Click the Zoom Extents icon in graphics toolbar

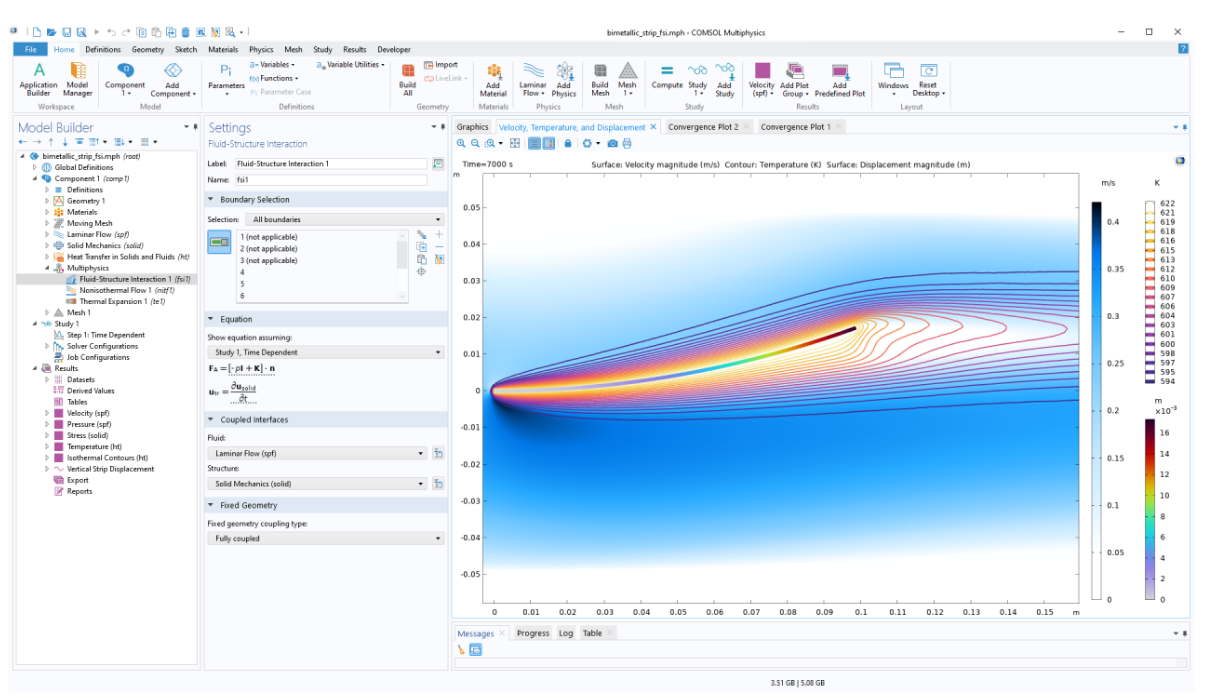pyautogui.click(x=515, y=144)
